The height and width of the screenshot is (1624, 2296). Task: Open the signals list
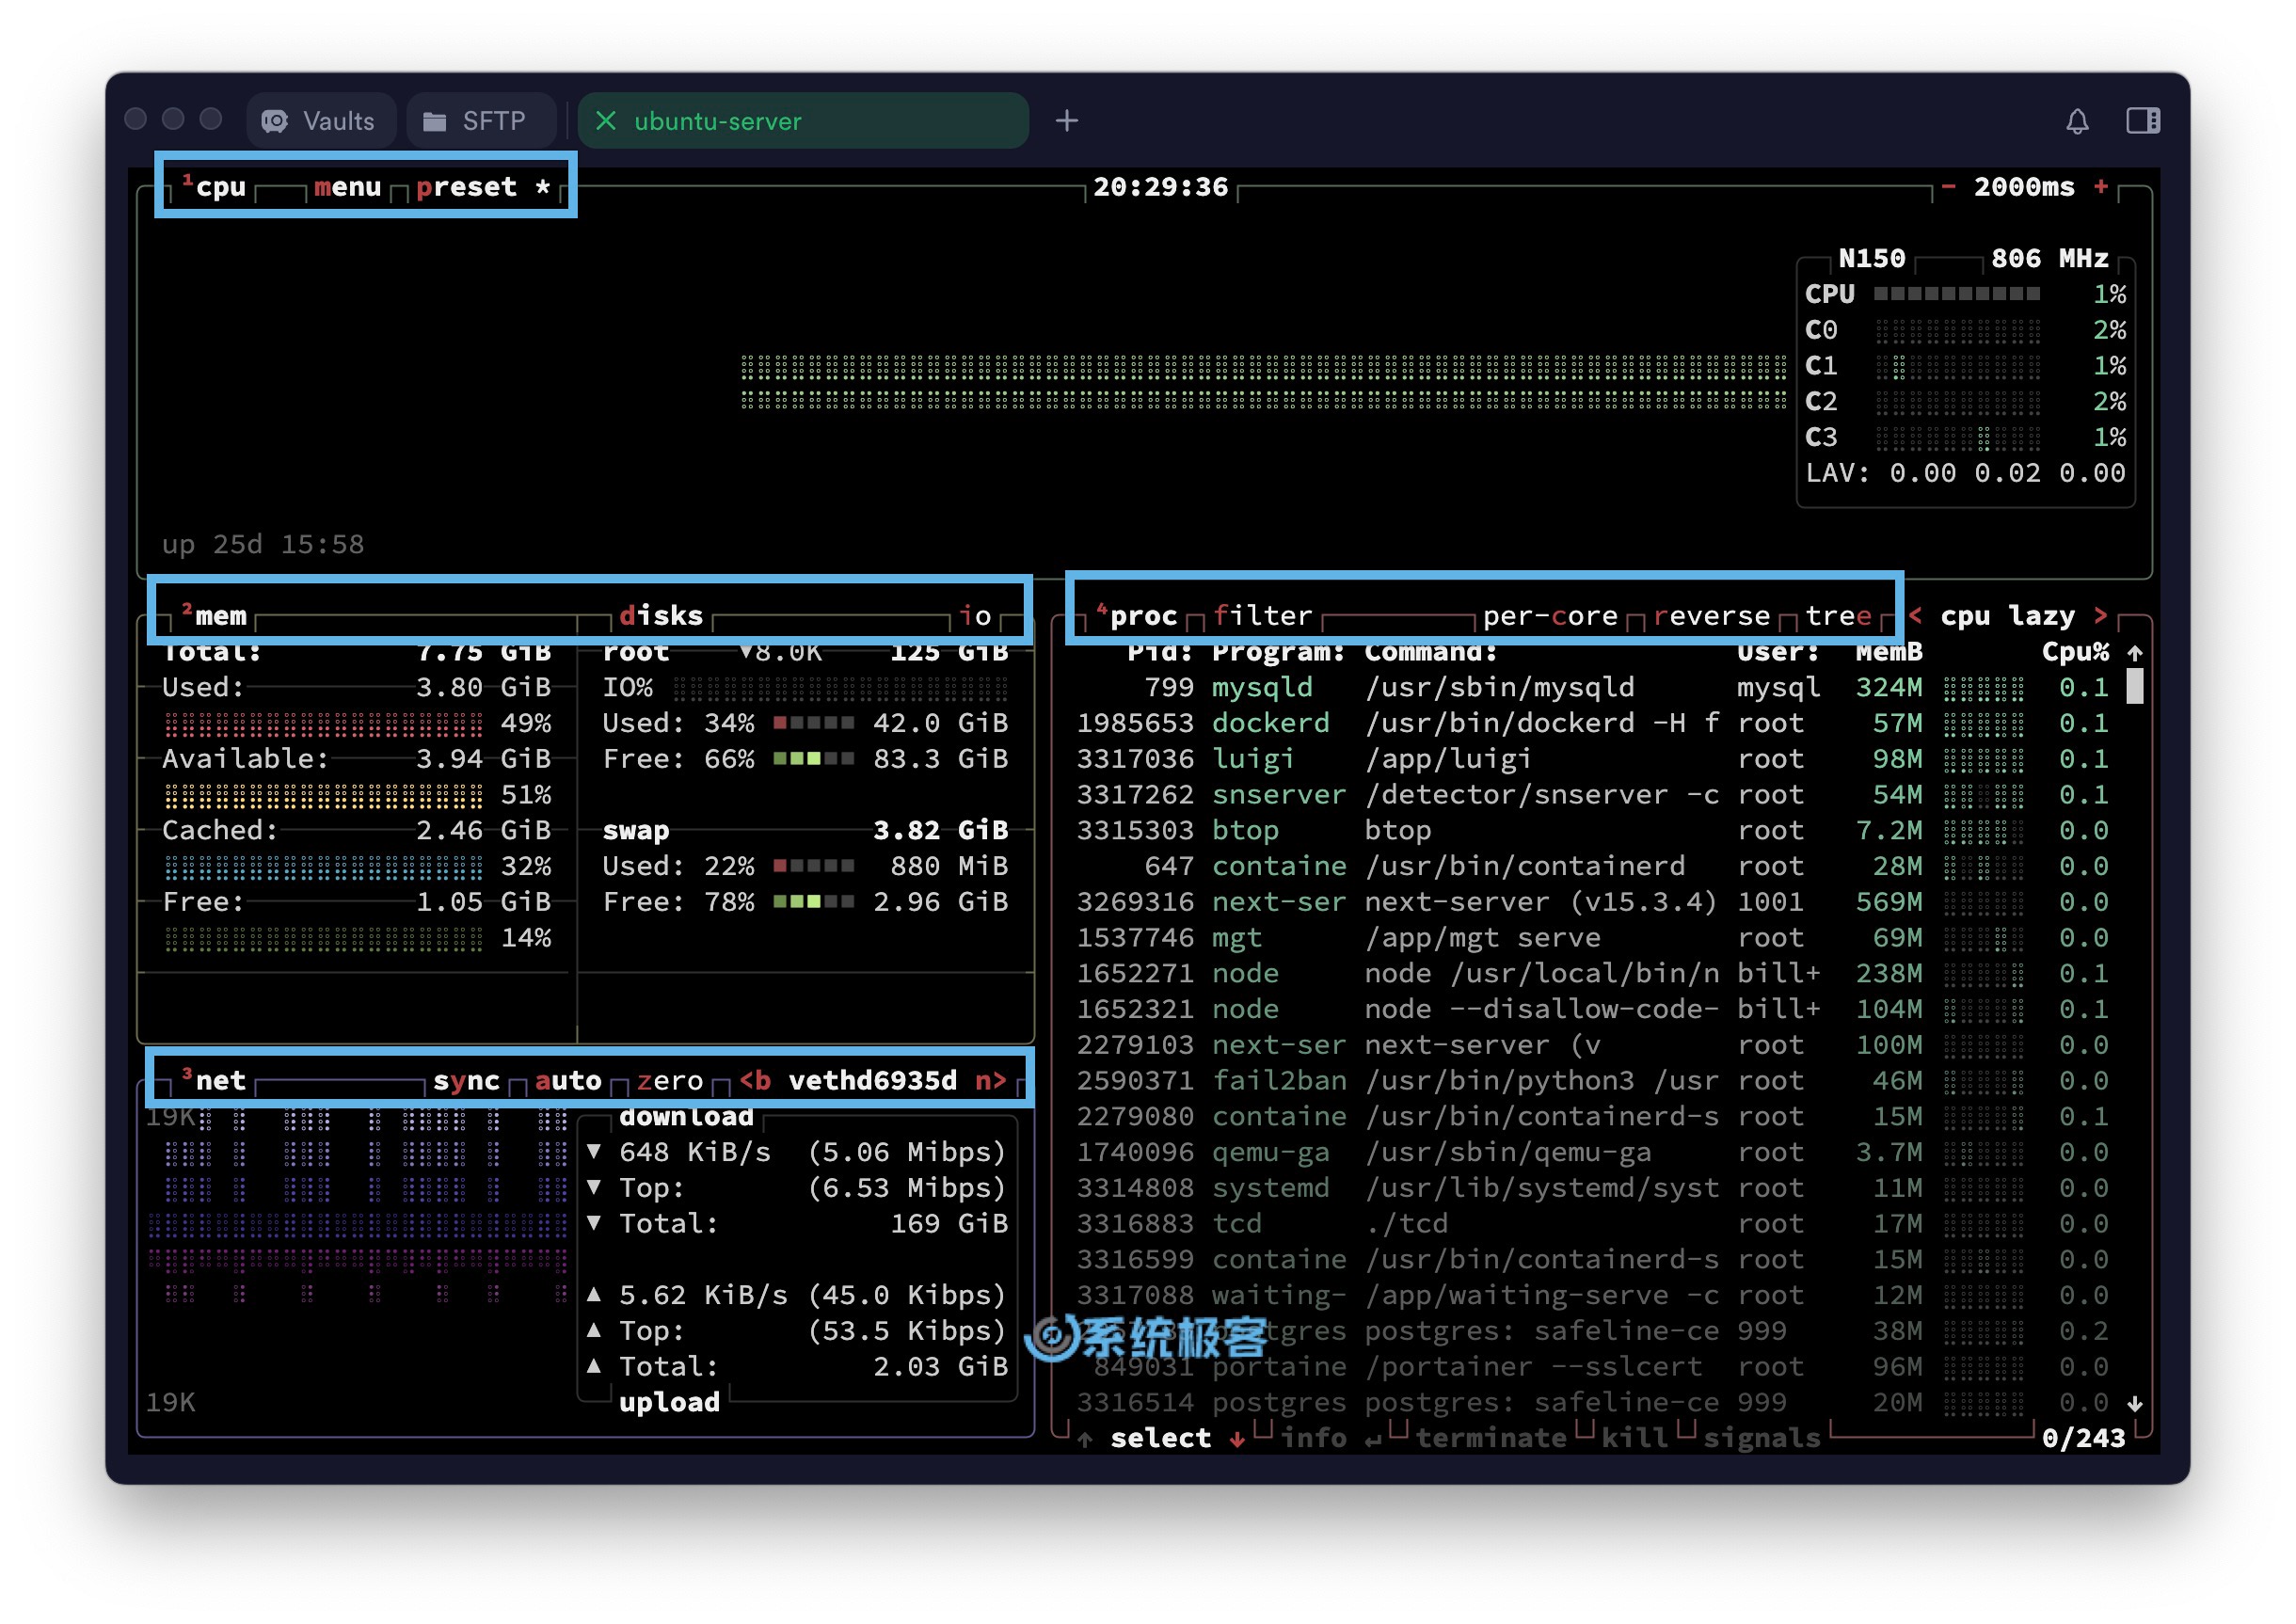[x=1762, y=1437]
